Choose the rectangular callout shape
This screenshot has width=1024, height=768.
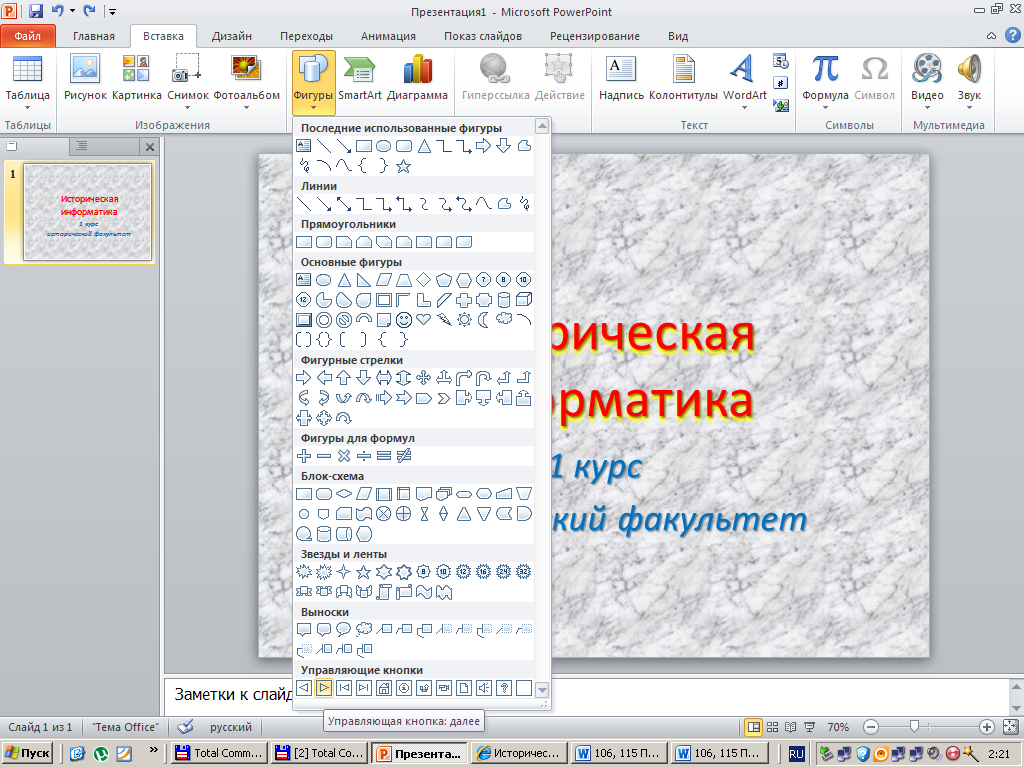pos(304,630)
